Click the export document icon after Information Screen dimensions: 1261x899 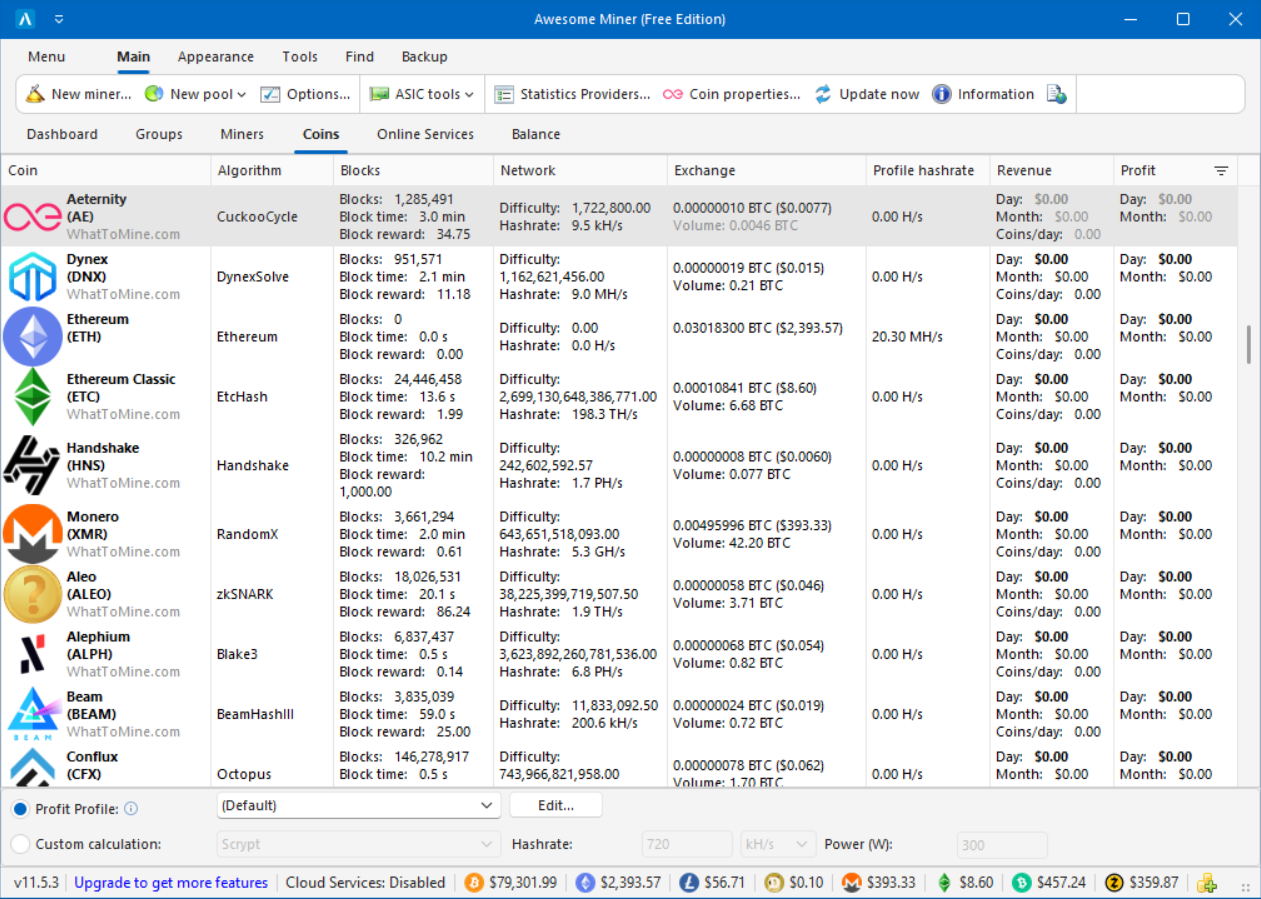1056,94
